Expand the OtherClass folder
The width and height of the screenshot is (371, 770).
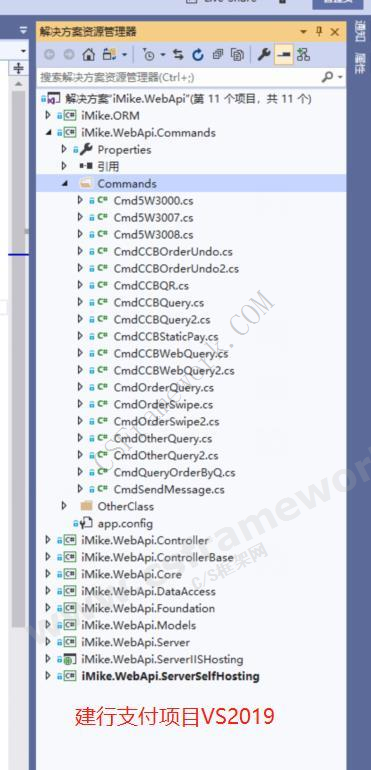[x=64, y=506]
